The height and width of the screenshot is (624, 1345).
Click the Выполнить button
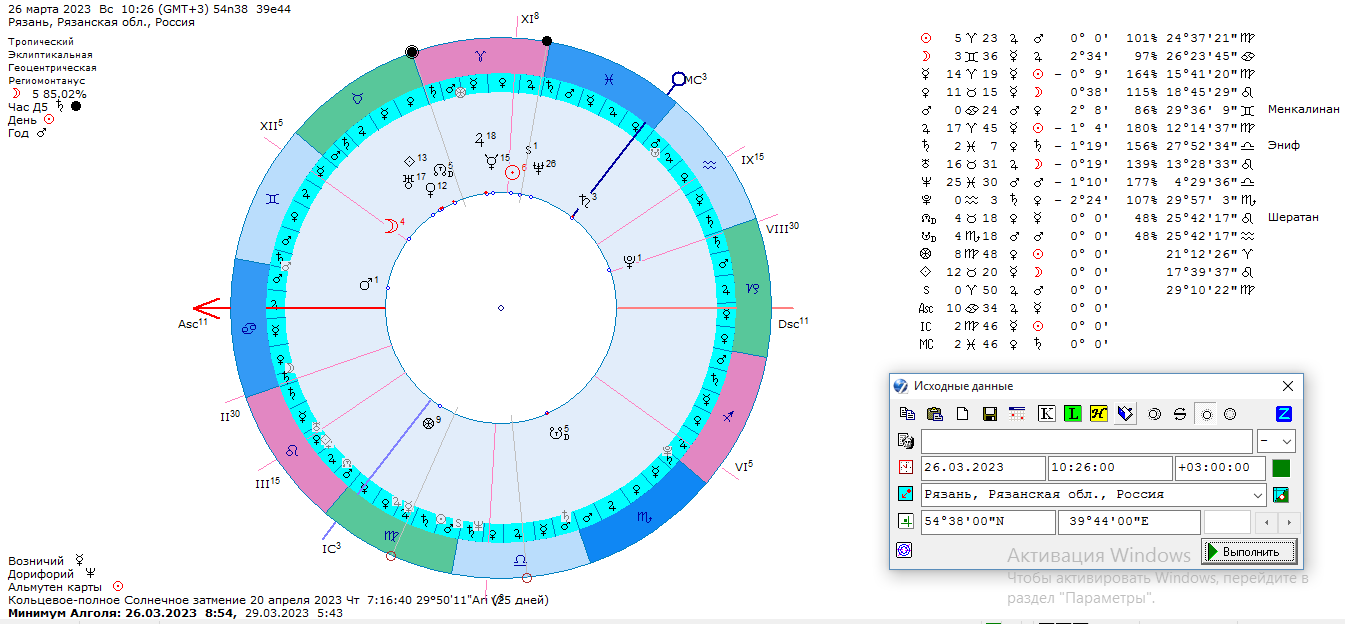point(1250,551)
